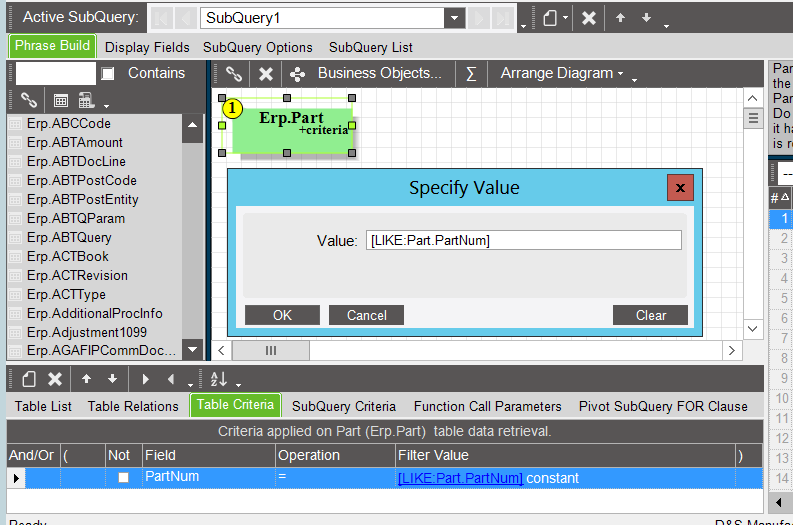This screenshot has width=793, height=525.
Task: Open the SubQuery1 dropdown arrow
Action: pyautogui.click(x=454, y=18)
